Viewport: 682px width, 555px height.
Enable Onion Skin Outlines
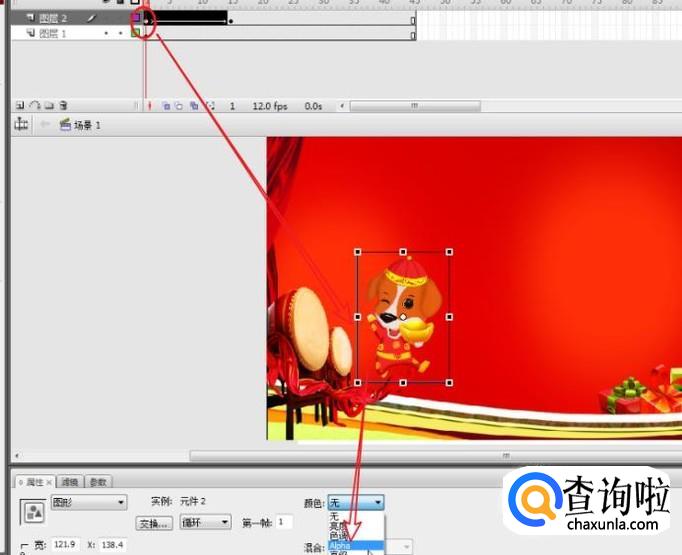(179, 106)
